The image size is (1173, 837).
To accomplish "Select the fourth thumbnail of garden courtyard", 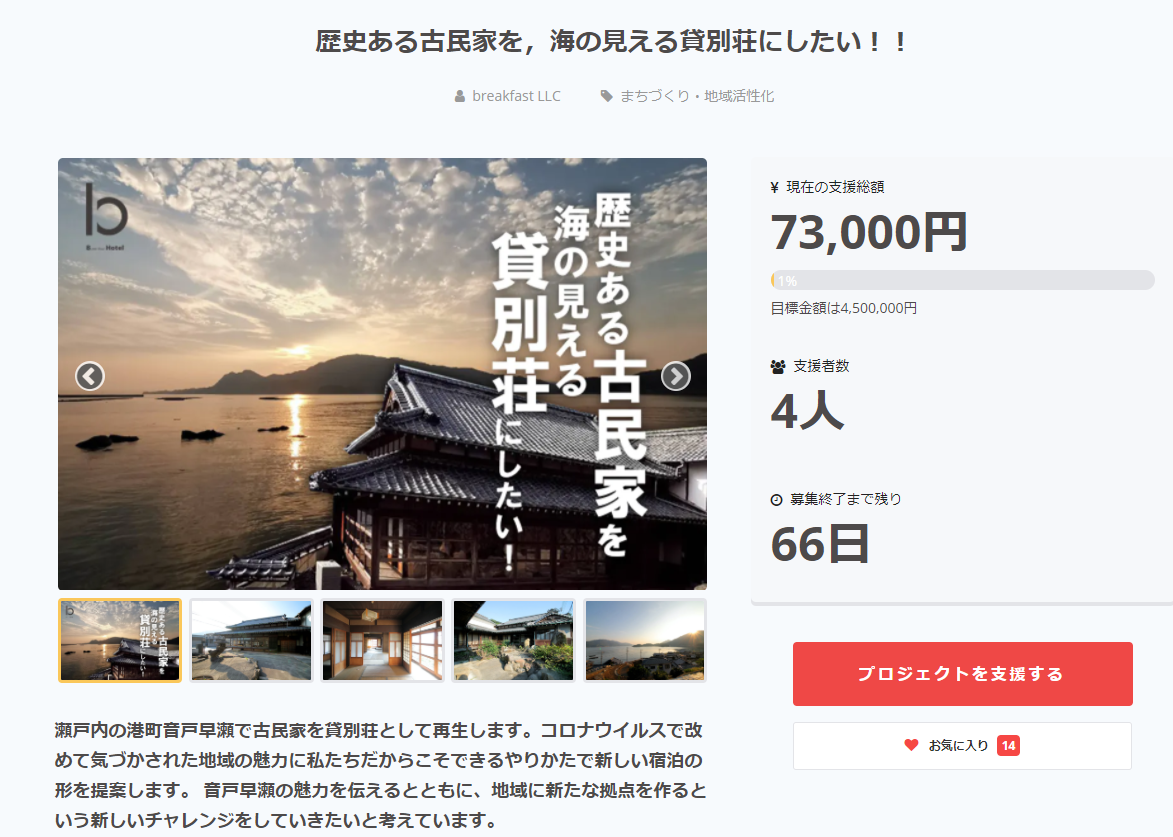I will coord(514,640).
